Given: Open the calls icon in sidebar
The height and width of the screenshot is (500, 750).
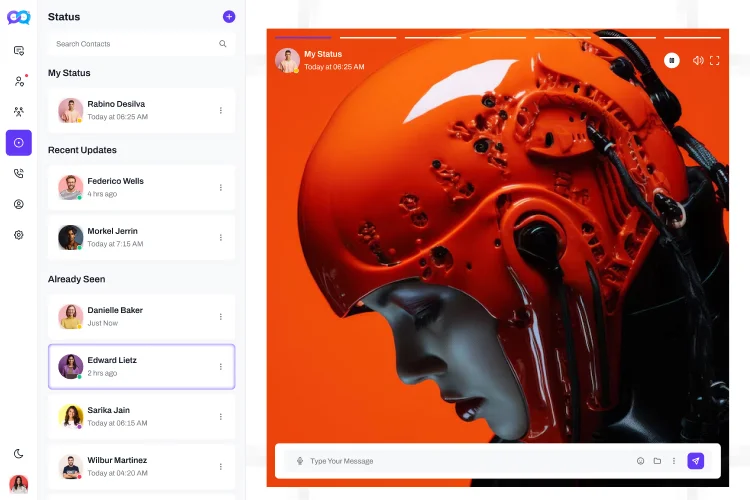Looking at the screenshot, I should point(19,173).
